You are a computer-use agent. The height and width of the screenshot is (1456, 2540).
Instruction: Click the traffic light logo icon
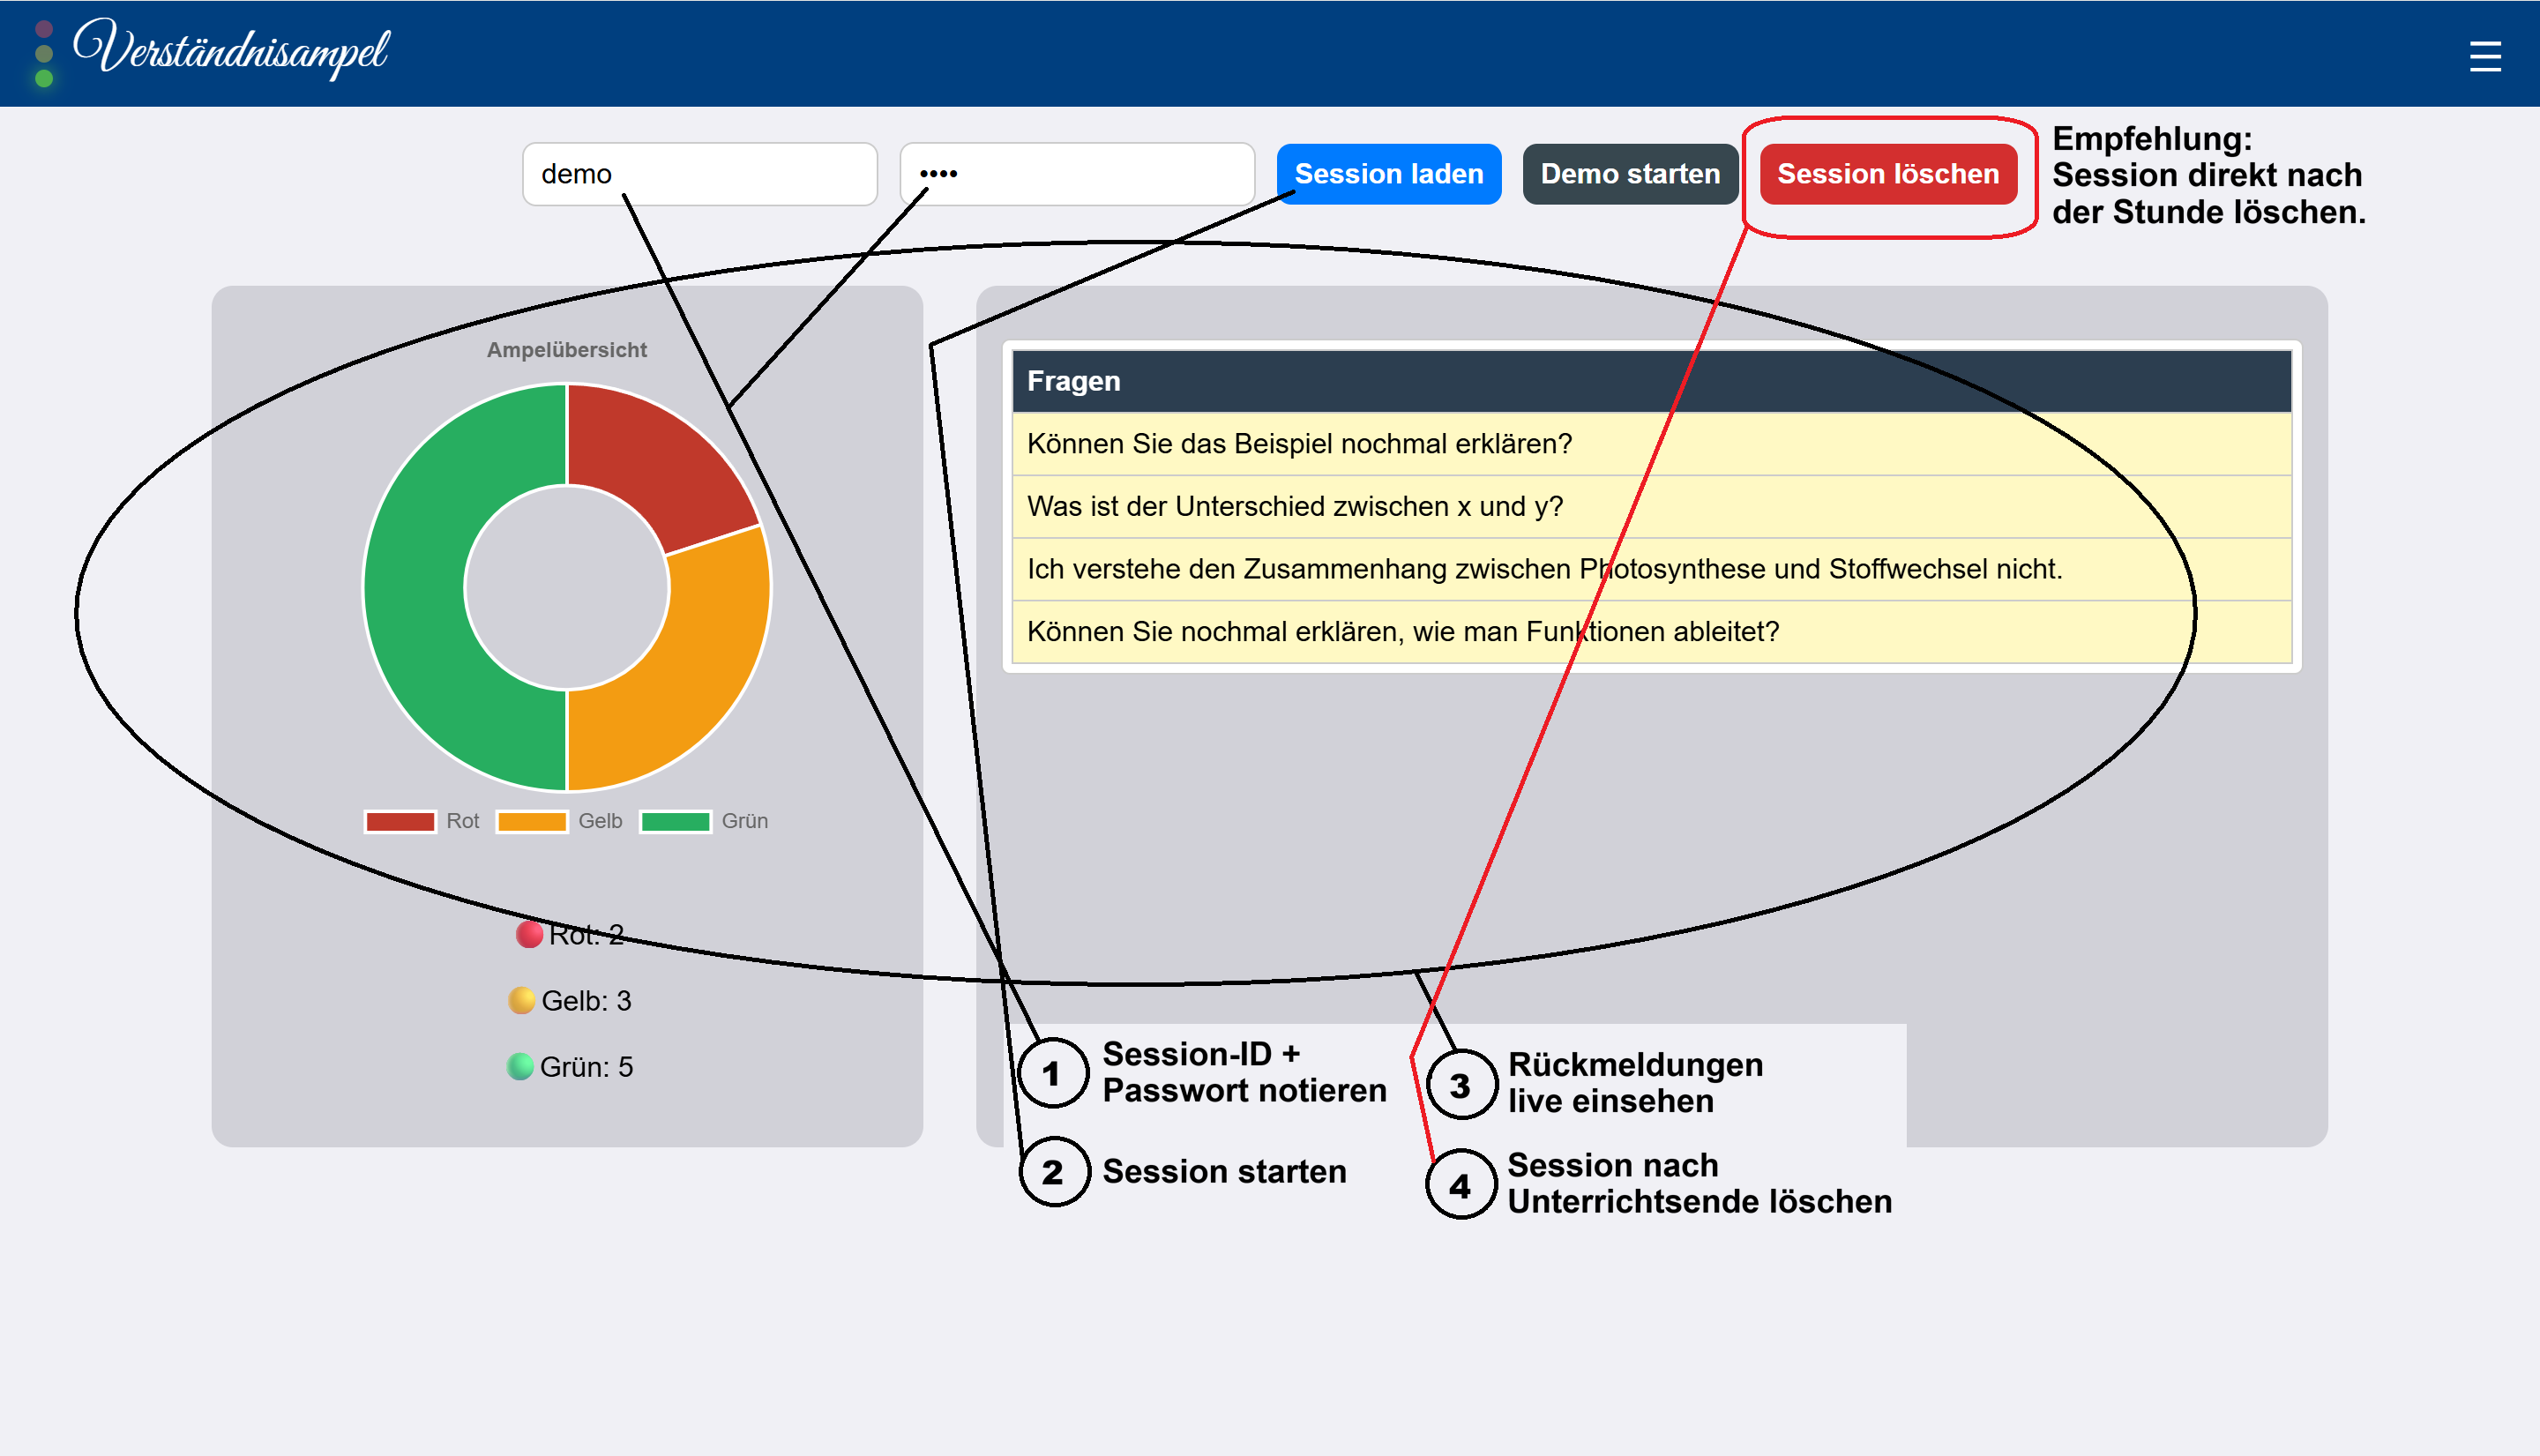point(44,53)
